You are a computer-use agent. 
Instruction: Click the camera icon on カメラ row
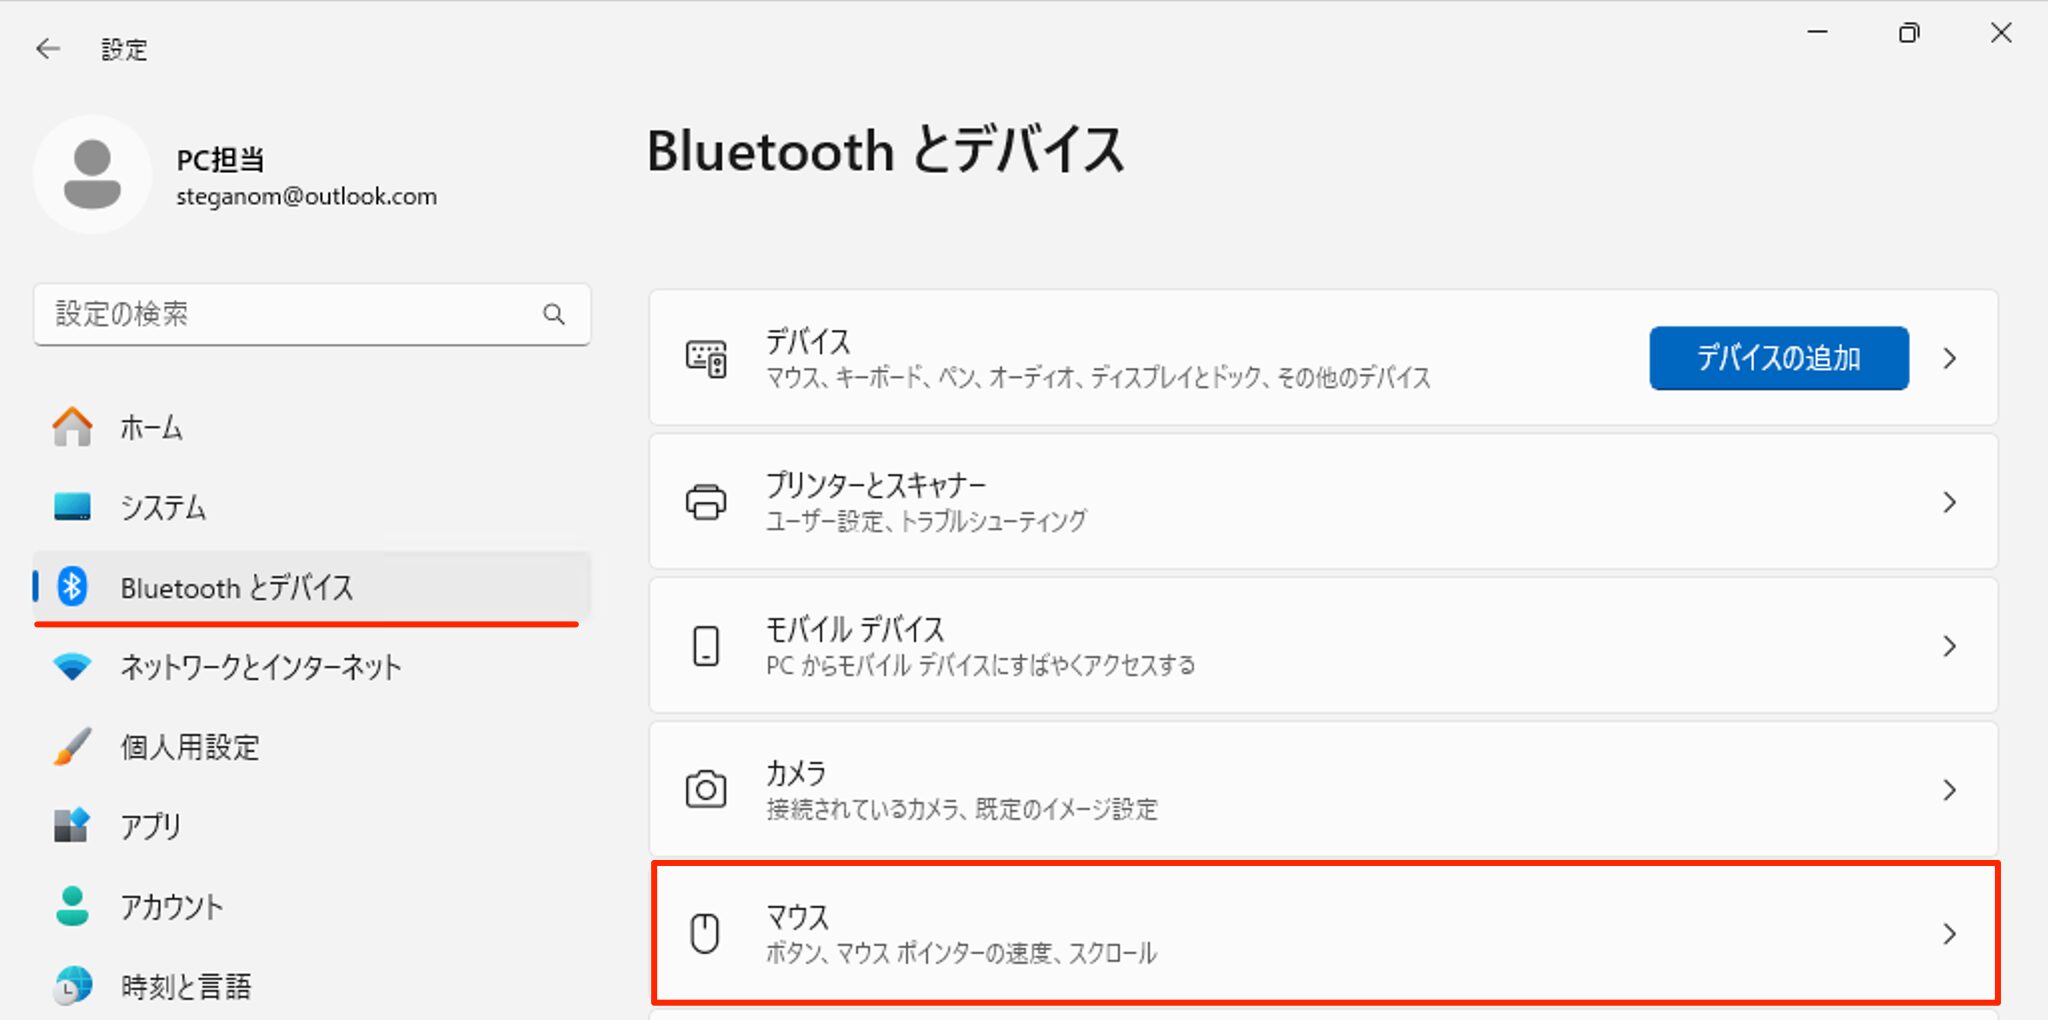pos(707,789)
